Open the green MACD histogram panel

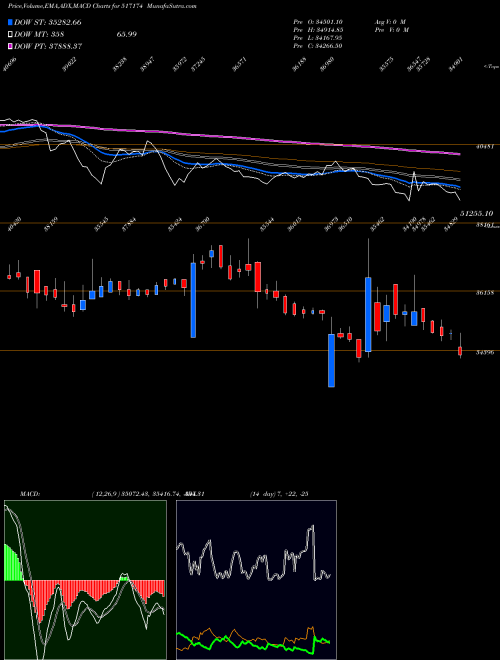point(85,580)
